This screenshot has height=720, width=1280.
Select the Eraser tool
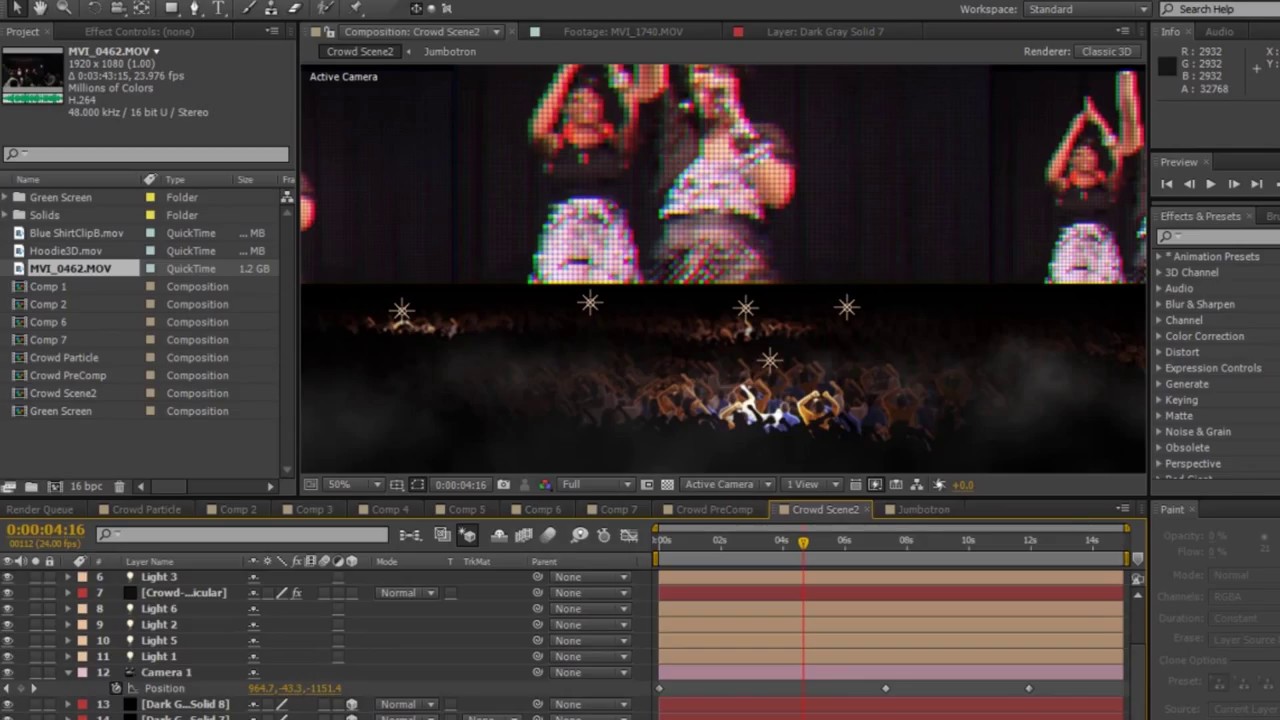click(295, 8)
